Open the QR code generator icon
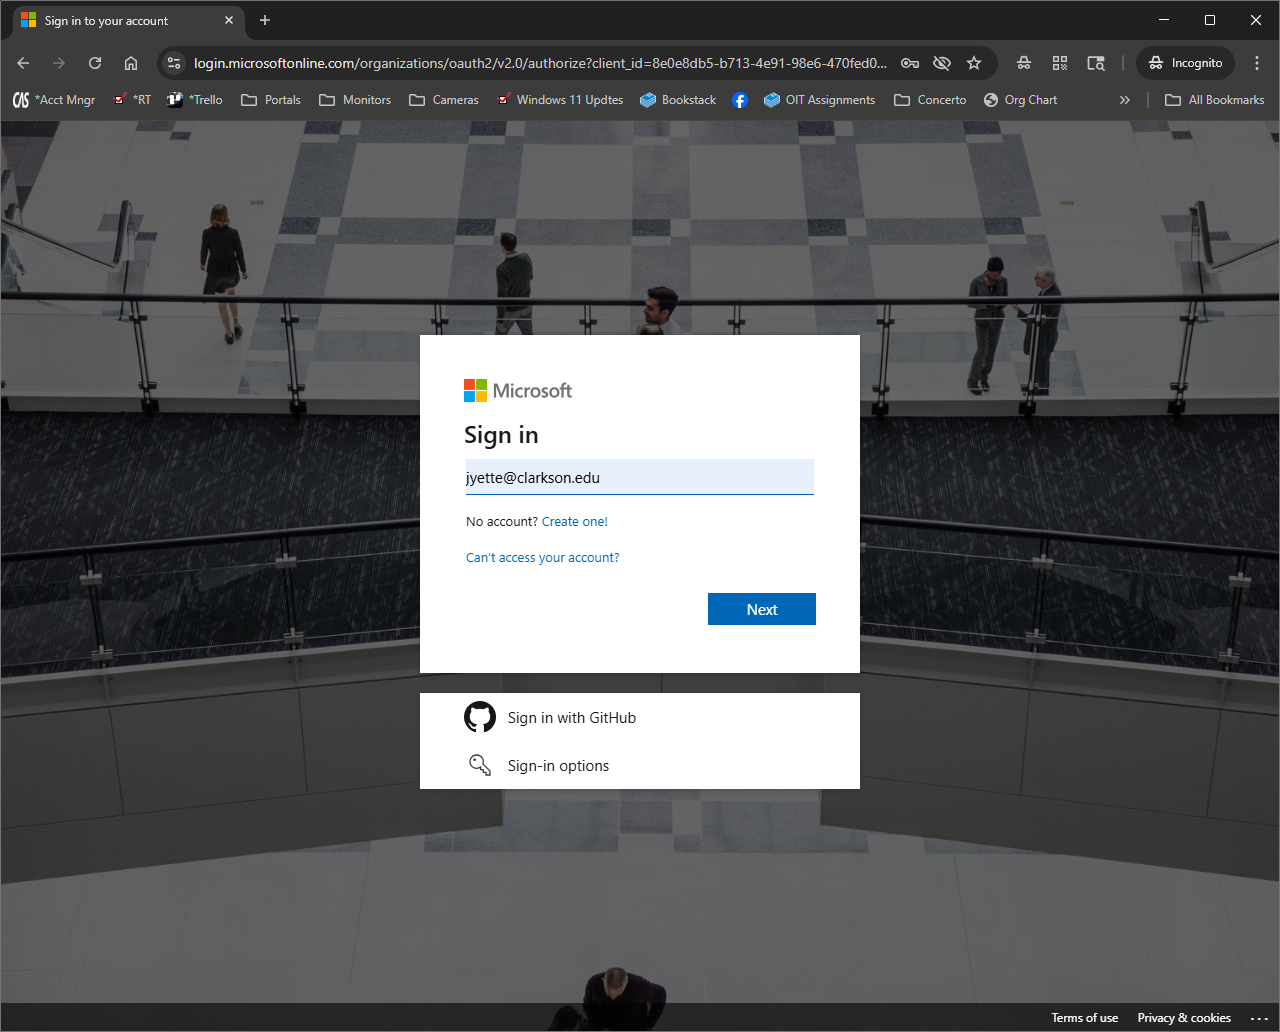Viewport: 1280px width, 1032px height. (1060, 63)
